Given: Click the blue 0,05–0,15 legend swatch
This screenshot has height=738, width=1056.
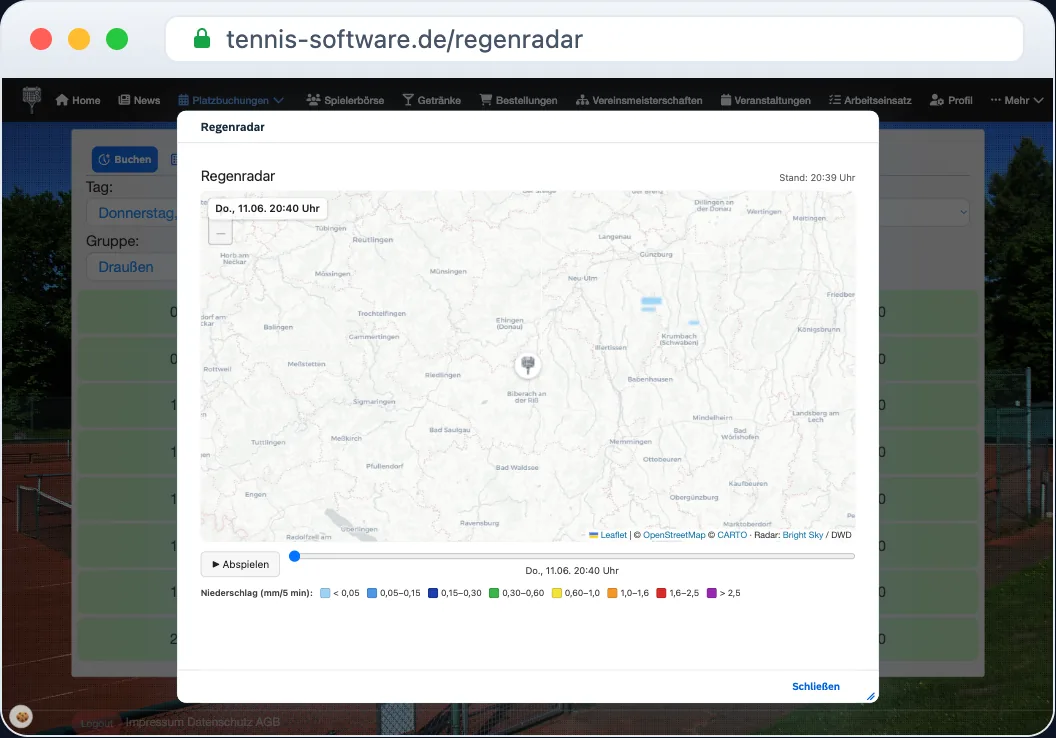Looking at the screenshot, I should point(372,593).
